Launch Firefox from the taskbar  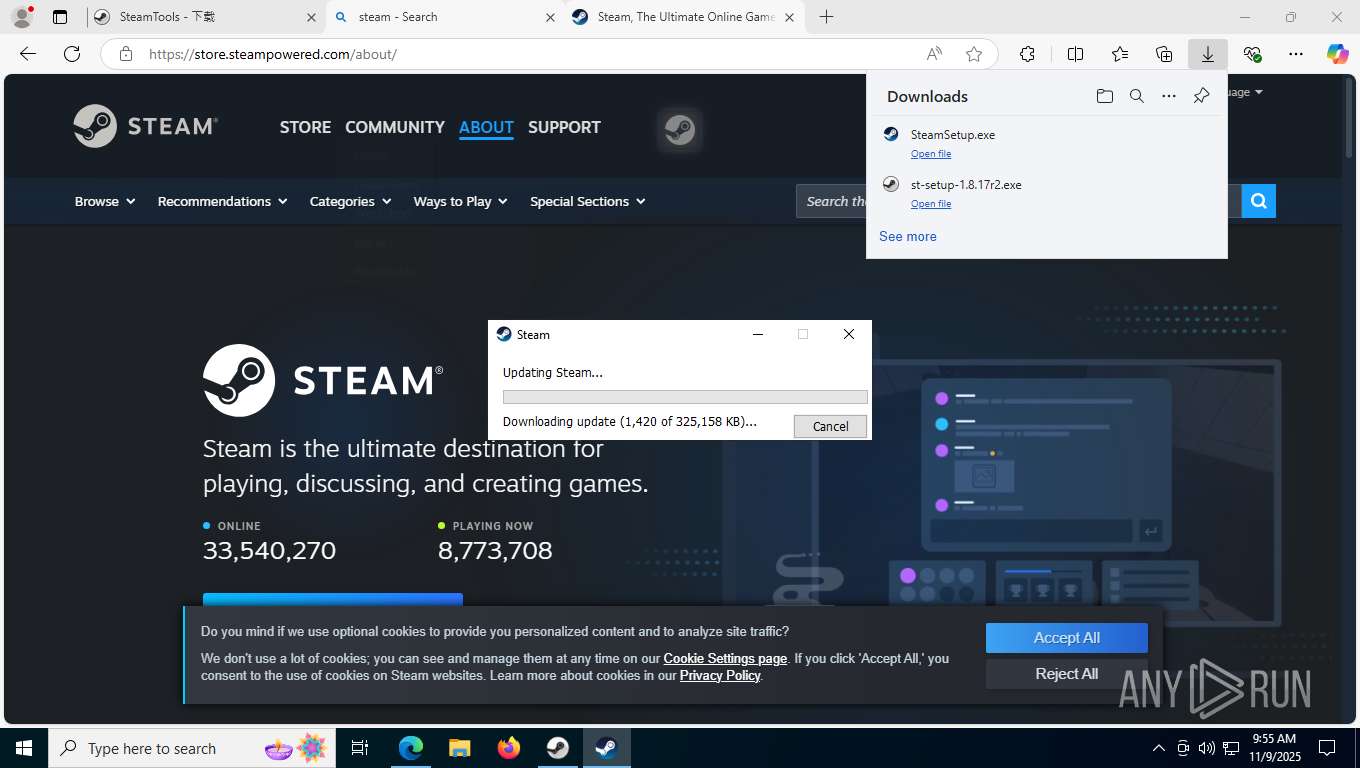(509, 748)
